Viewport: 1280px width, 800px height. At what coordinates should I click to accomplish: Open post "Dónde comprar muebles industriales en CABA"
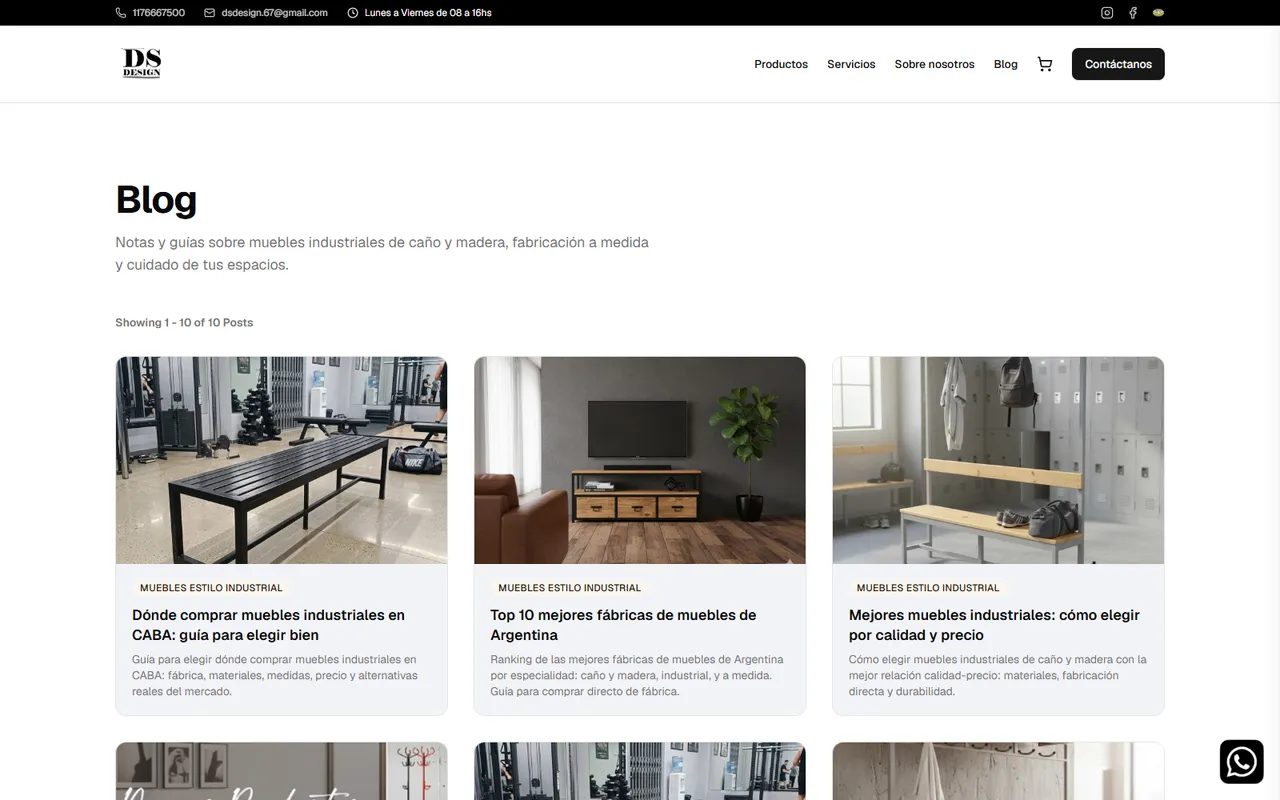(x=268, y=625)
